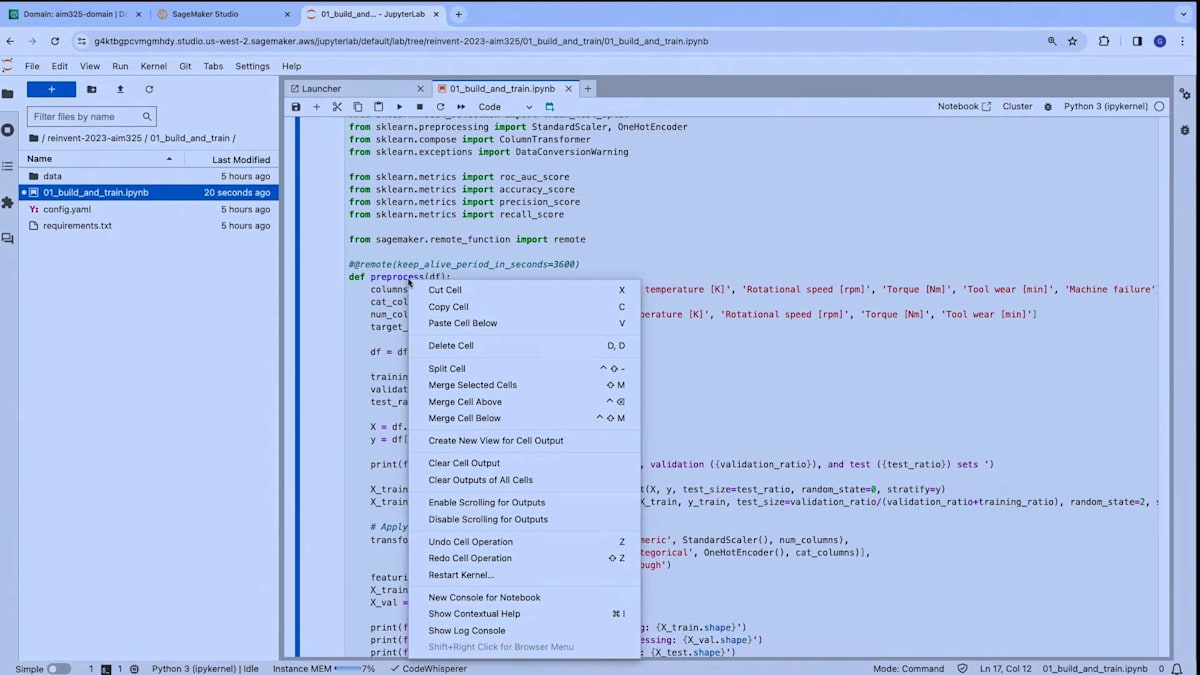Close the Launcher tab

[x=421, y=89]
